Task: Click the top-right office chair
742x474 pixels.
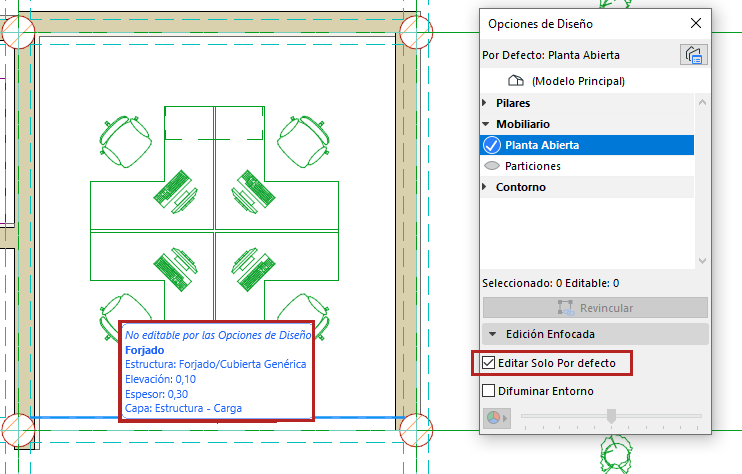Action: (x=303, y=141)
